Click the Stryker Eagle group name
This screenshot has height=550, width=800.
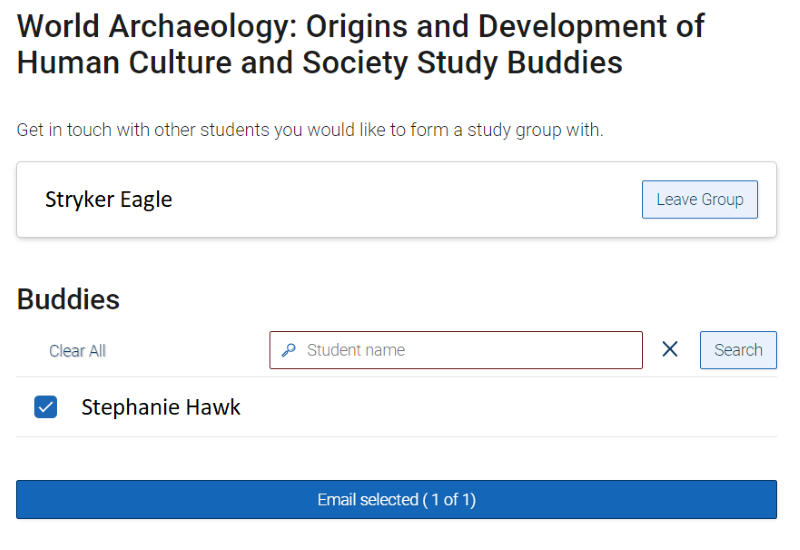point(109,199)
